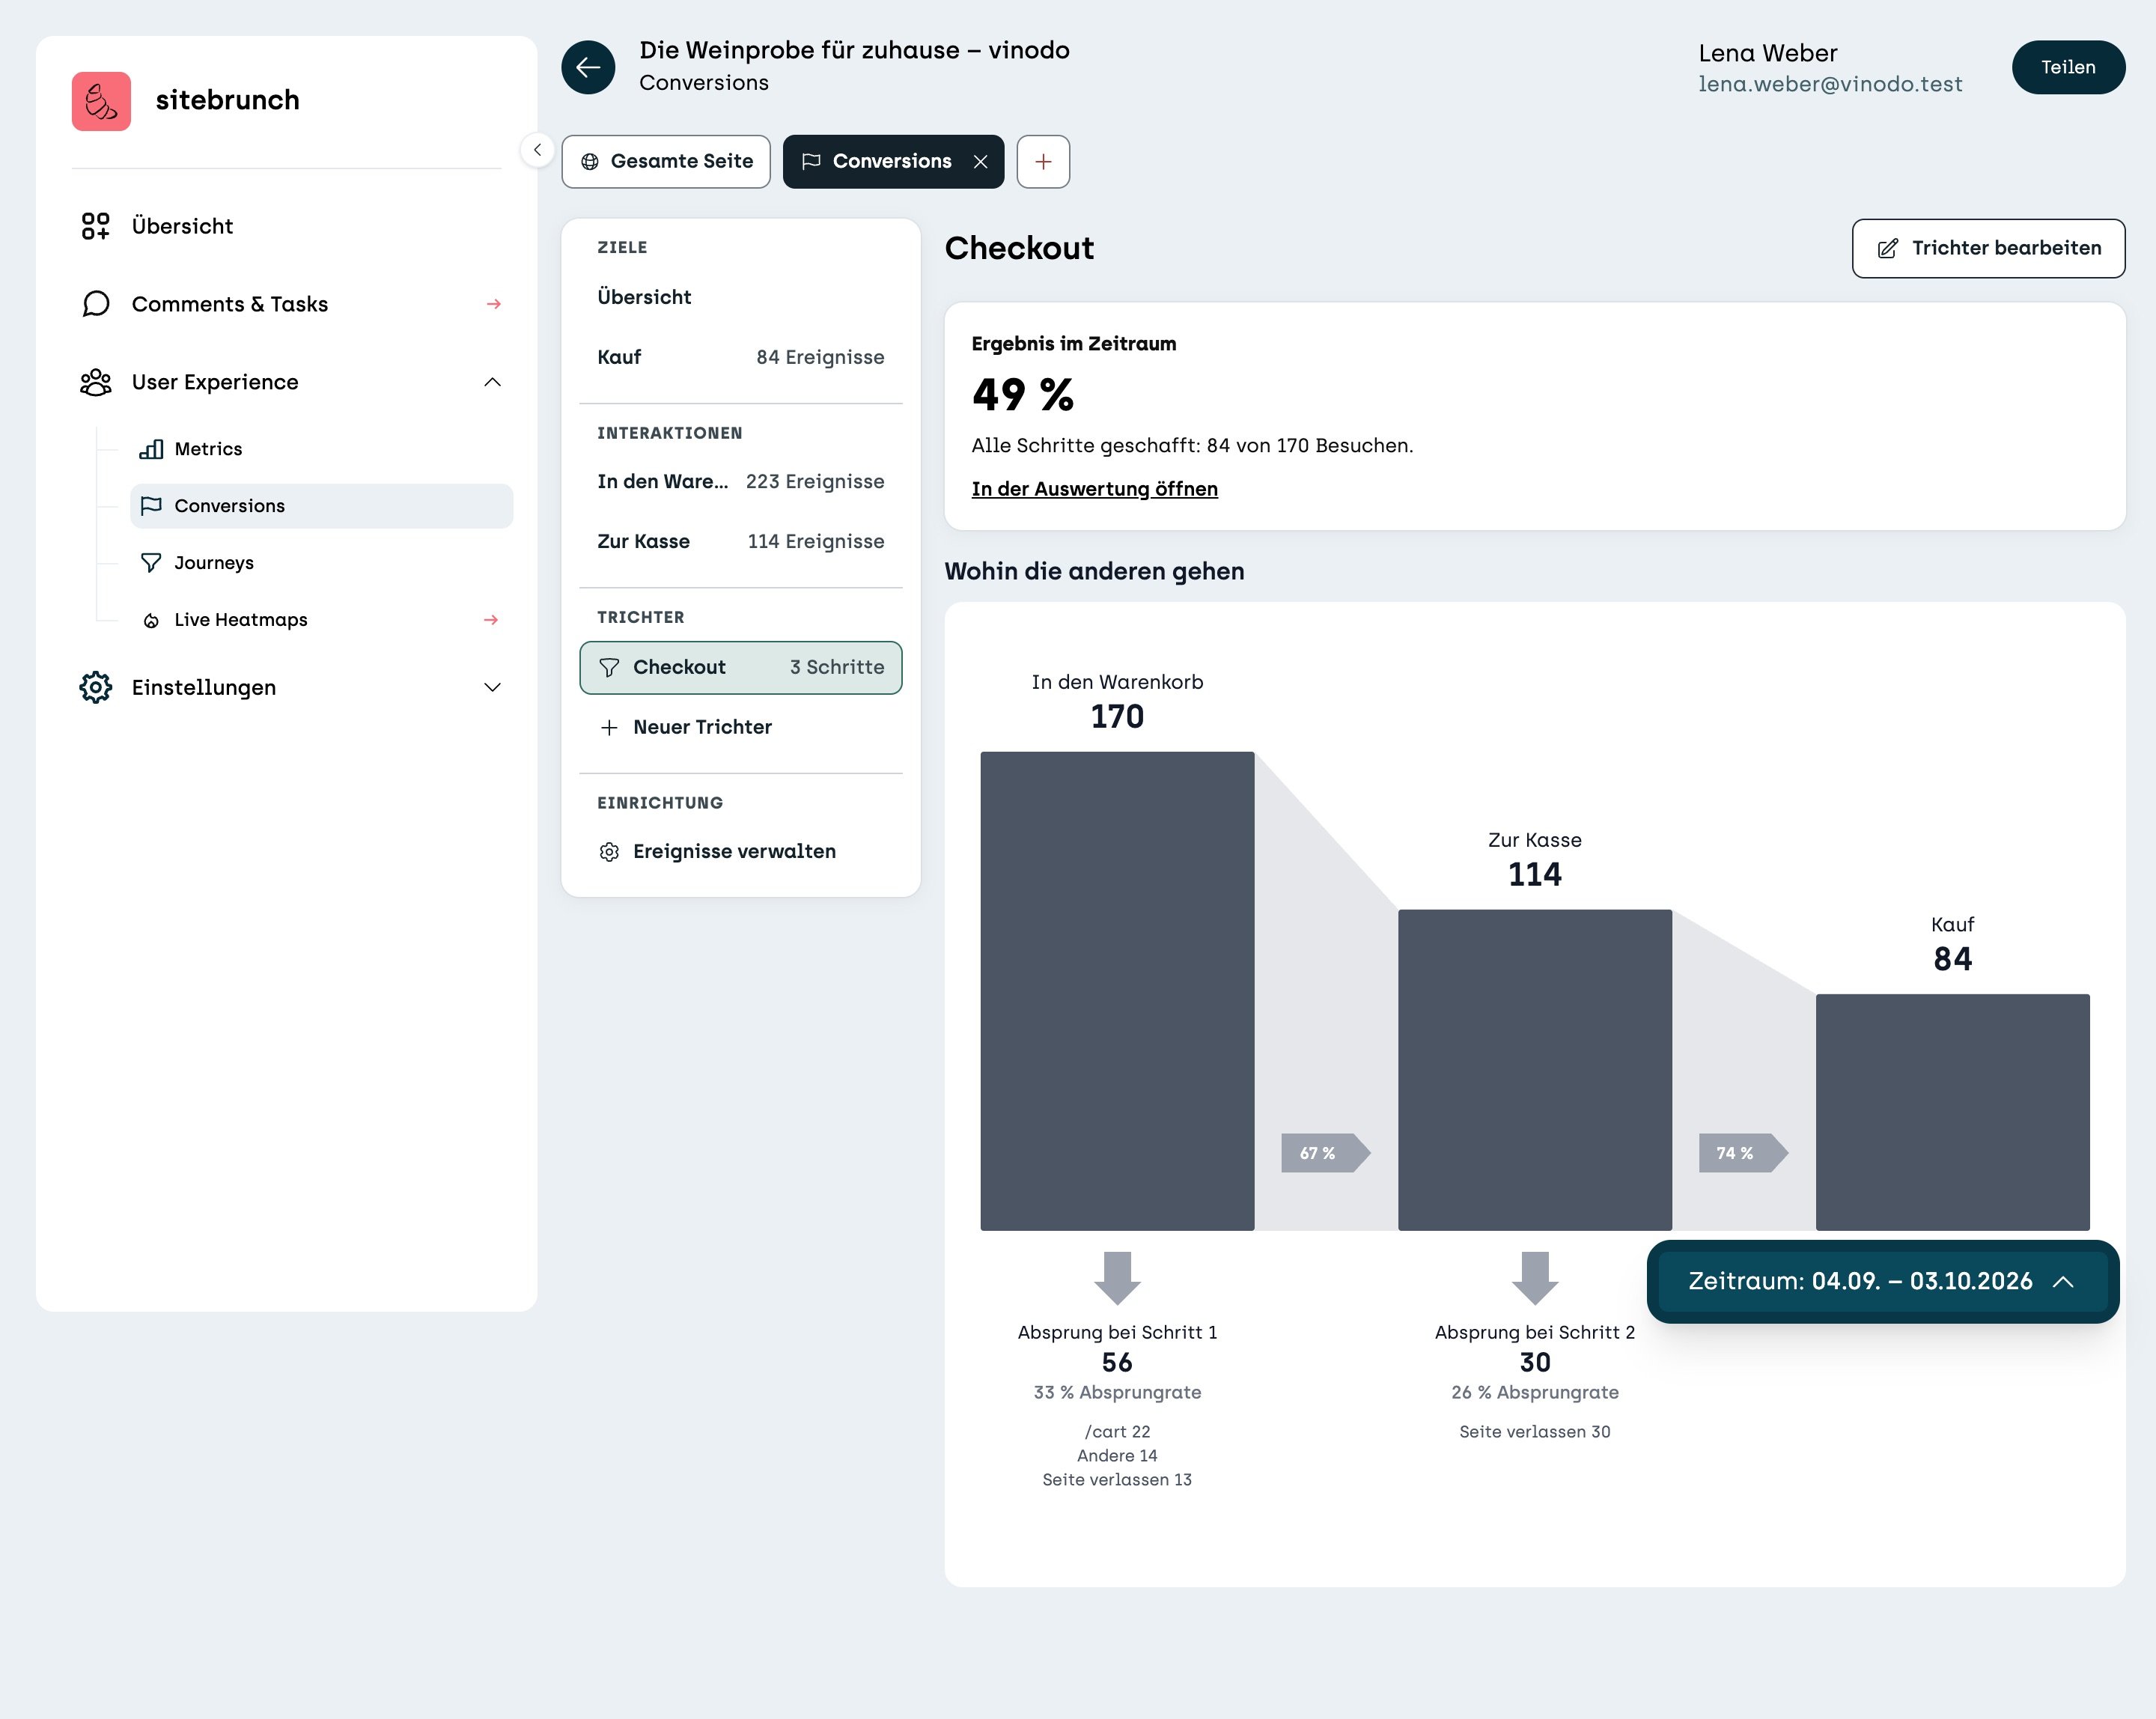2156x1719 pixels.
Task: Click the Einstellungen gear icon
Action: [96, 687]
